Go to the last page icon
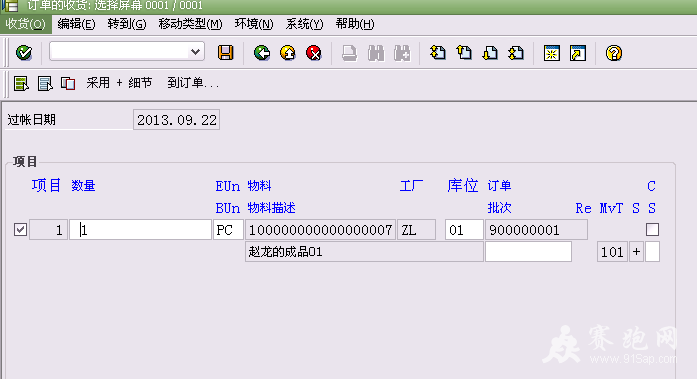 click(x=516, y=53)
